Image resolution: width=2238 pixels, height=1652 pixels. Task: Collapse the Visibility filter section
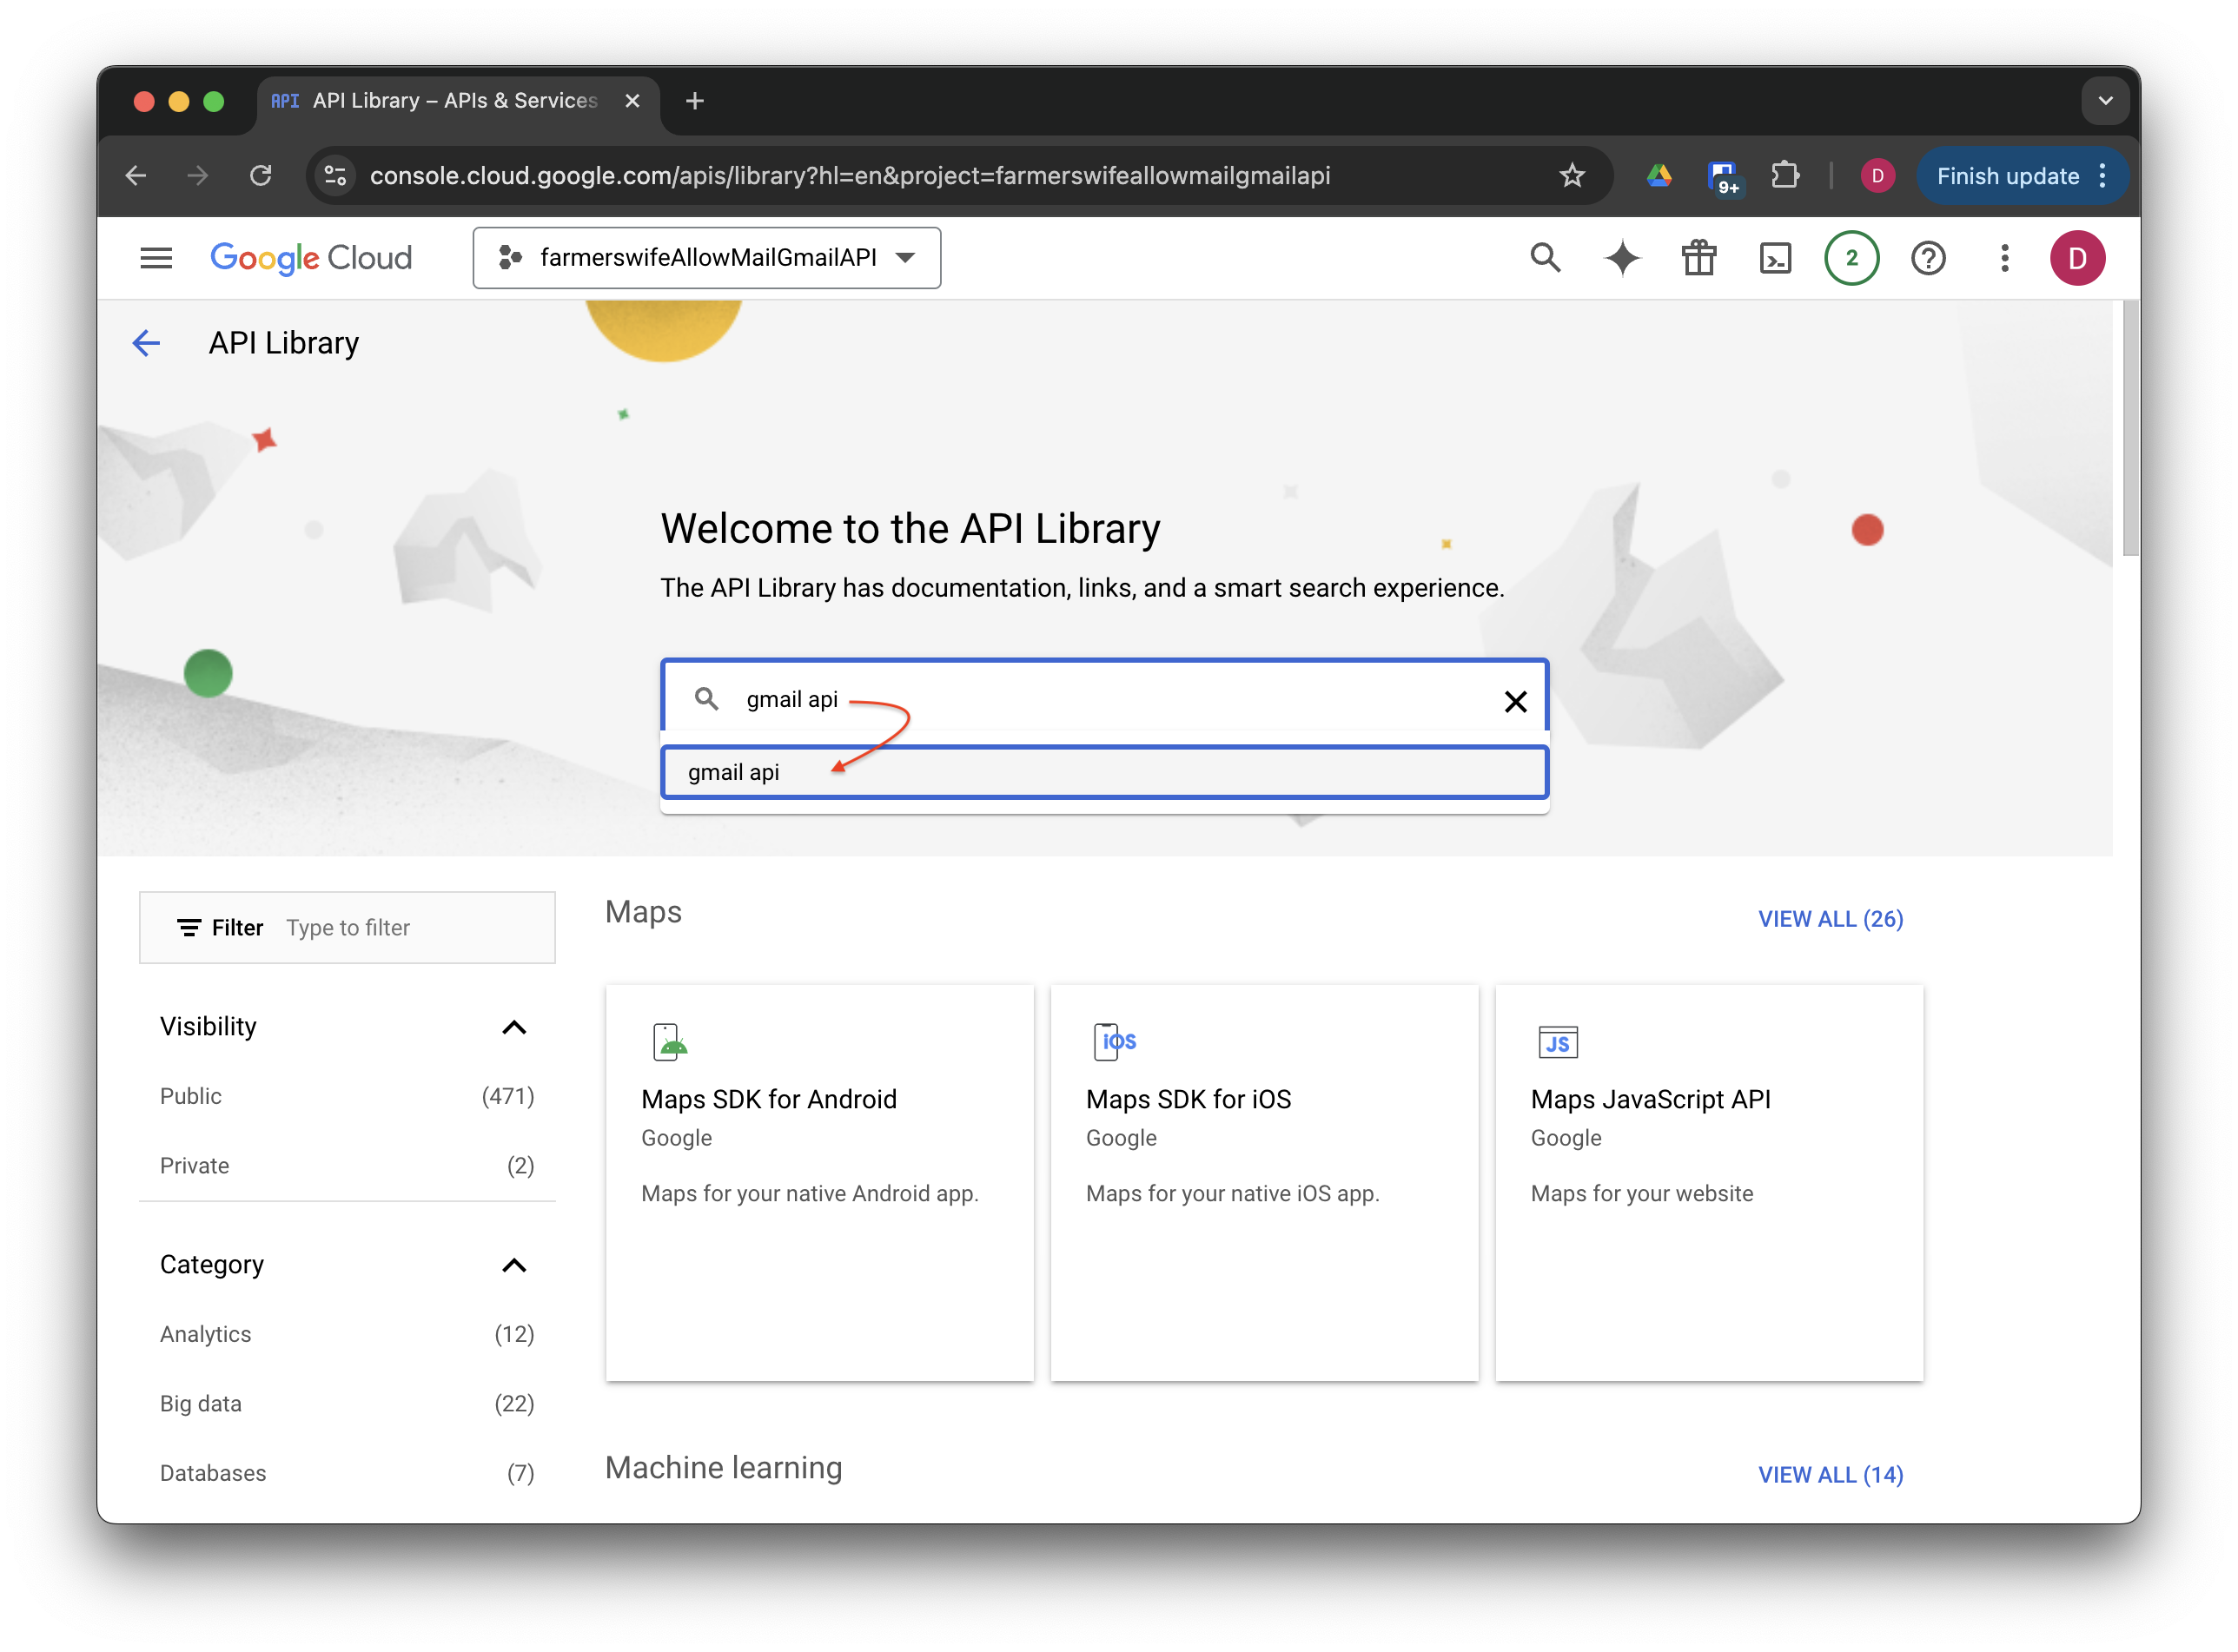pos(513,1027)
